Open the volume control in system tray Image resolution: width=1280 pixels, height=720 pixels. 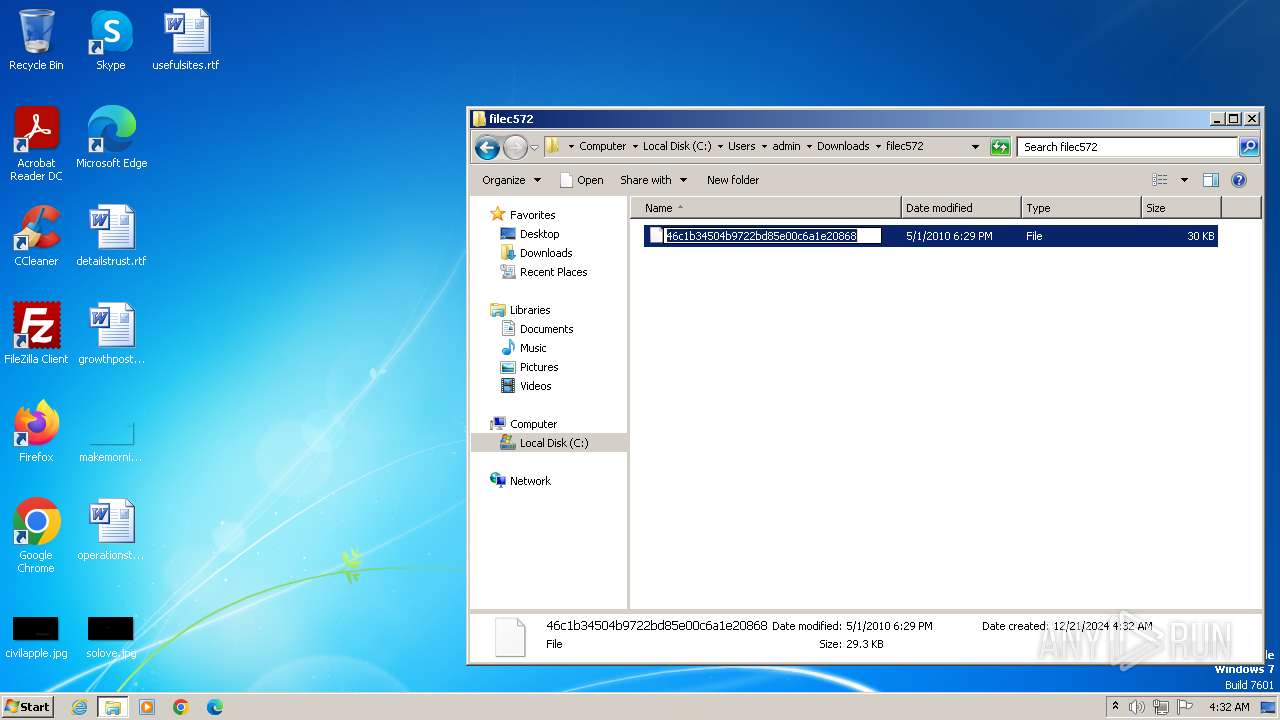(x=1137, y=707)
